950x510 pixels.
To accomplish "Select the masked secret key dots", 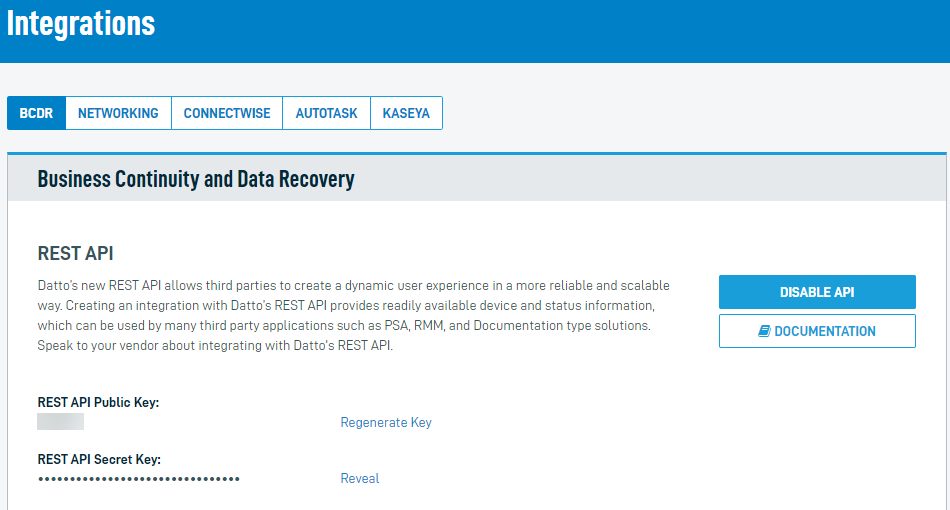I will [139, 479].
